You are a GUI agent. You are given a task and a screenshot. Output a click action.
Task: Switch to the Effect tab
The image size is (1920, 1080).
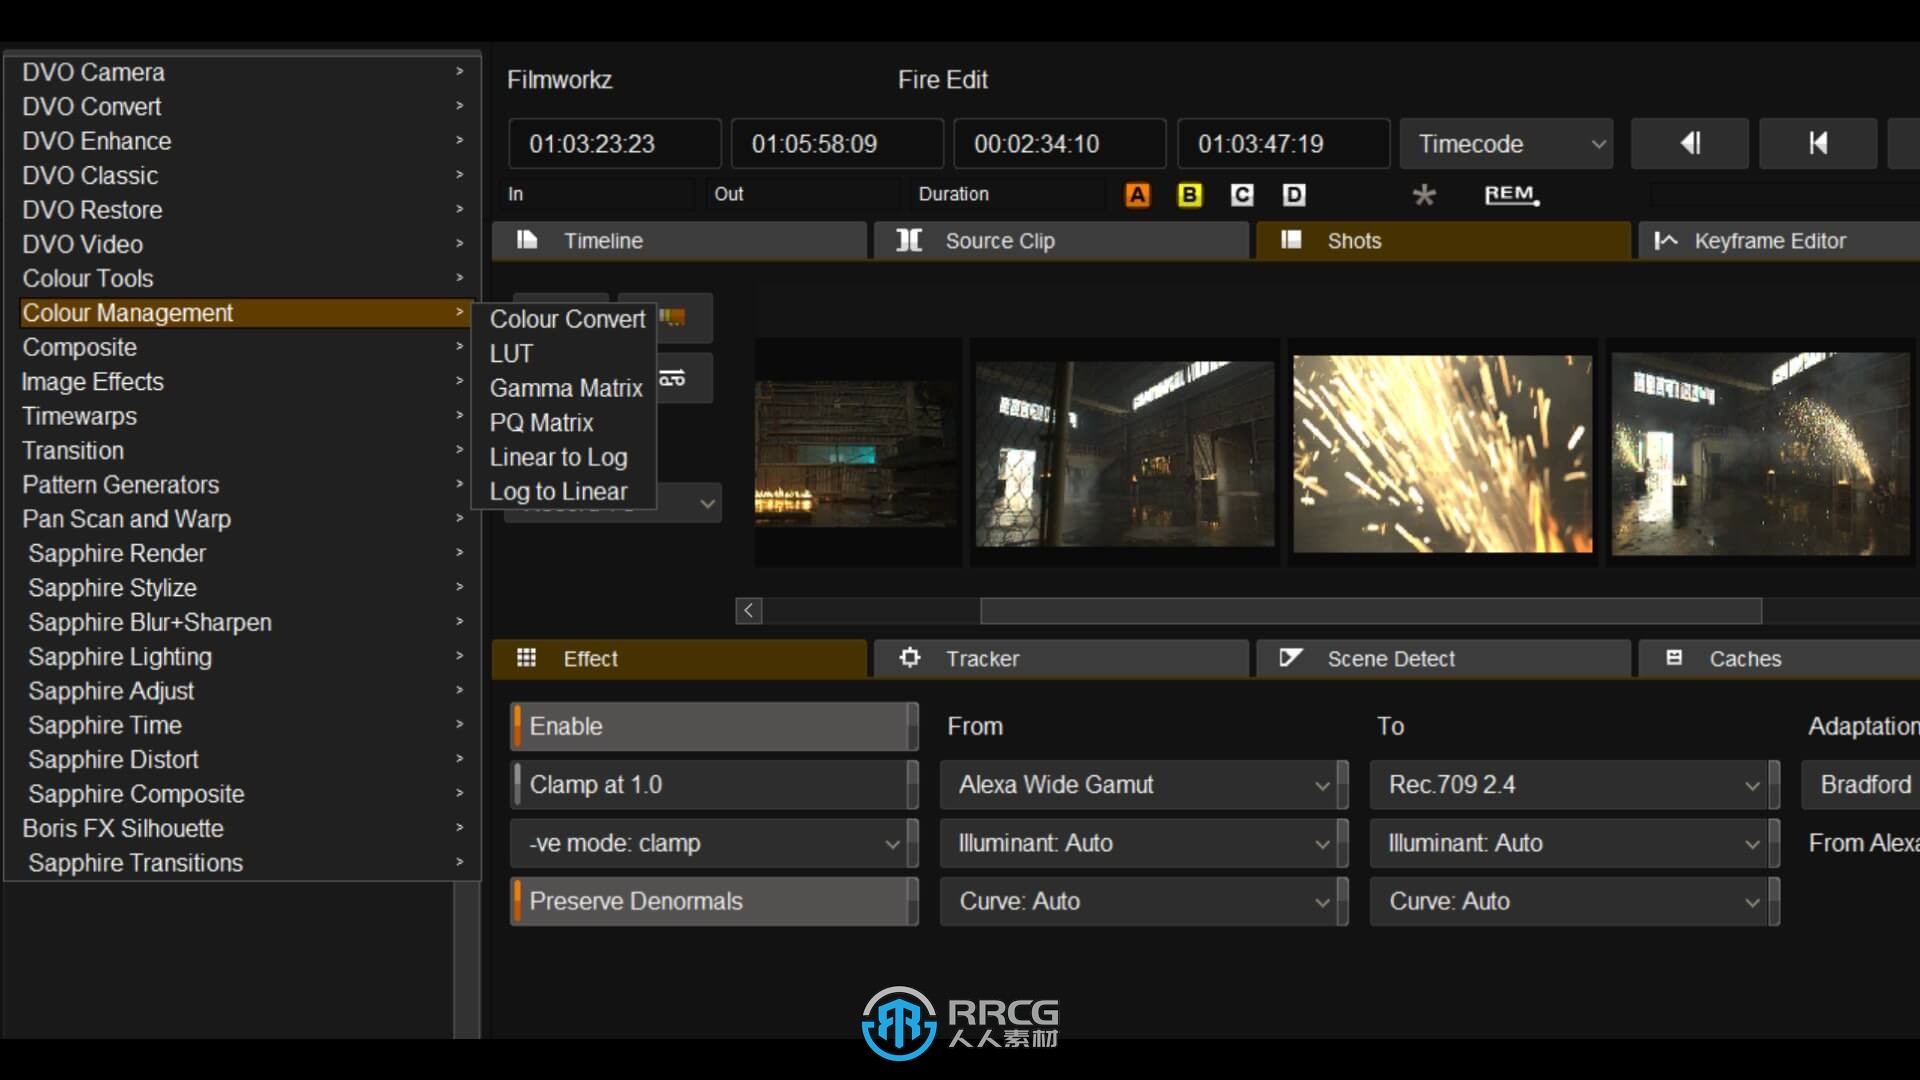click(679, 659)
